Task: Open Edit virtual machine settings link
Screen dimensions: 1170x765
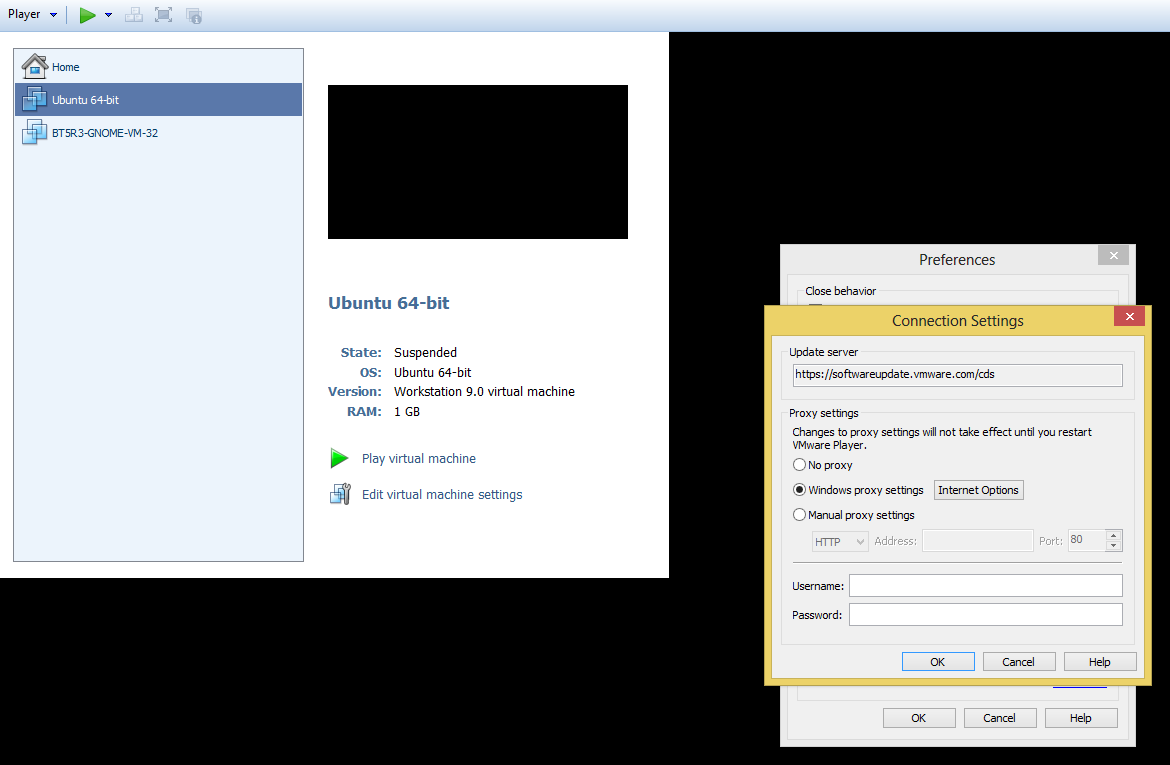Action: 442,494
